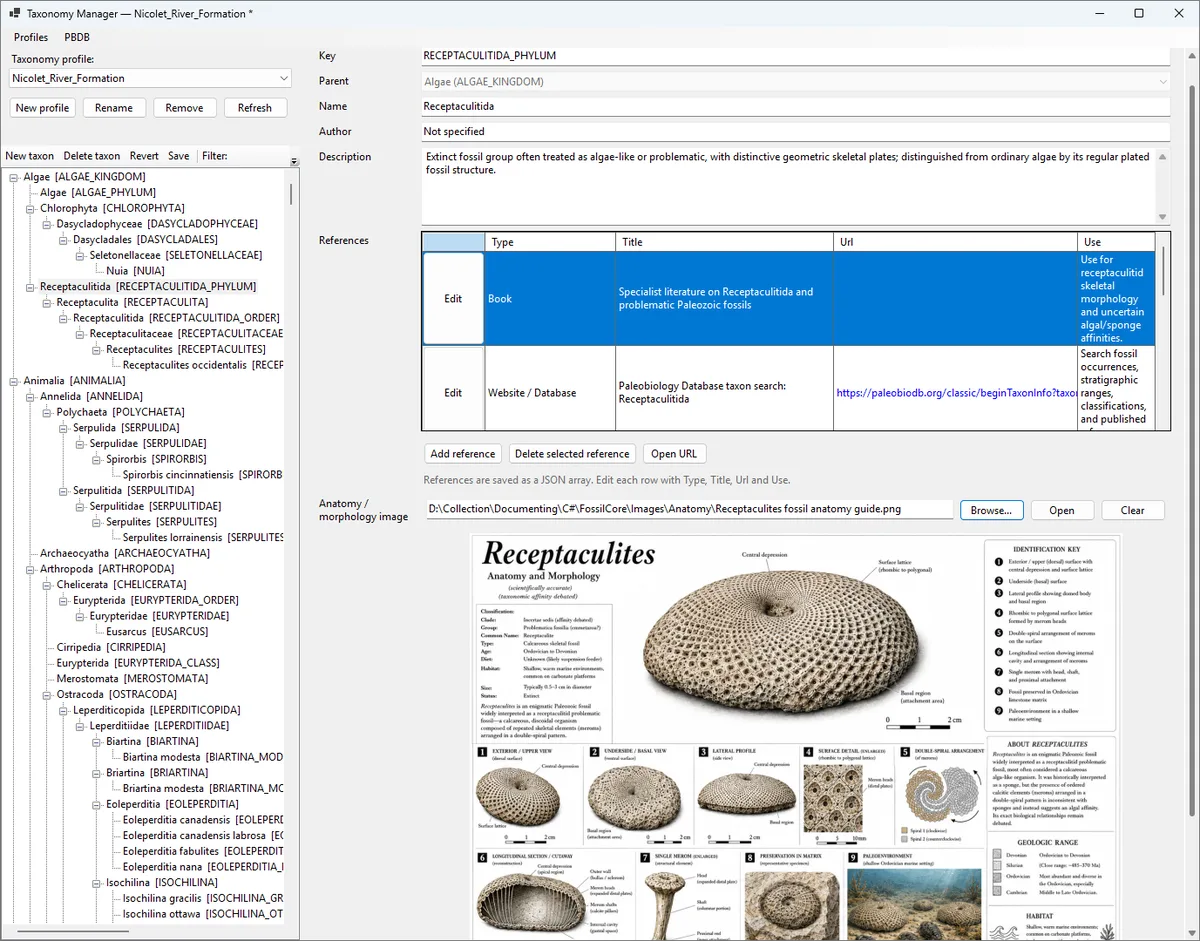Screen dimensions: 1200x941
Task: Select Archaeocyatha [ARCHAEOCYATHA] in the tree
Action: [125, 553]
